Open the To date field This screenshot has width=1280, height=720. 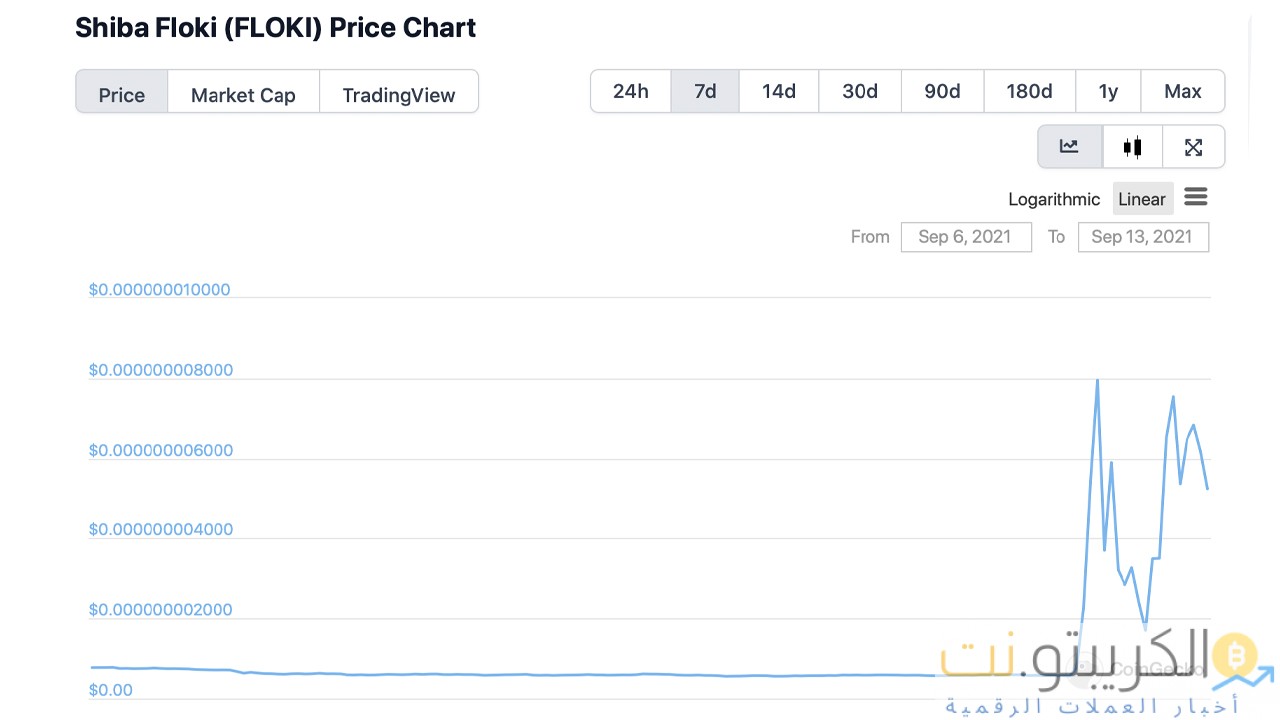[1142, 237]
